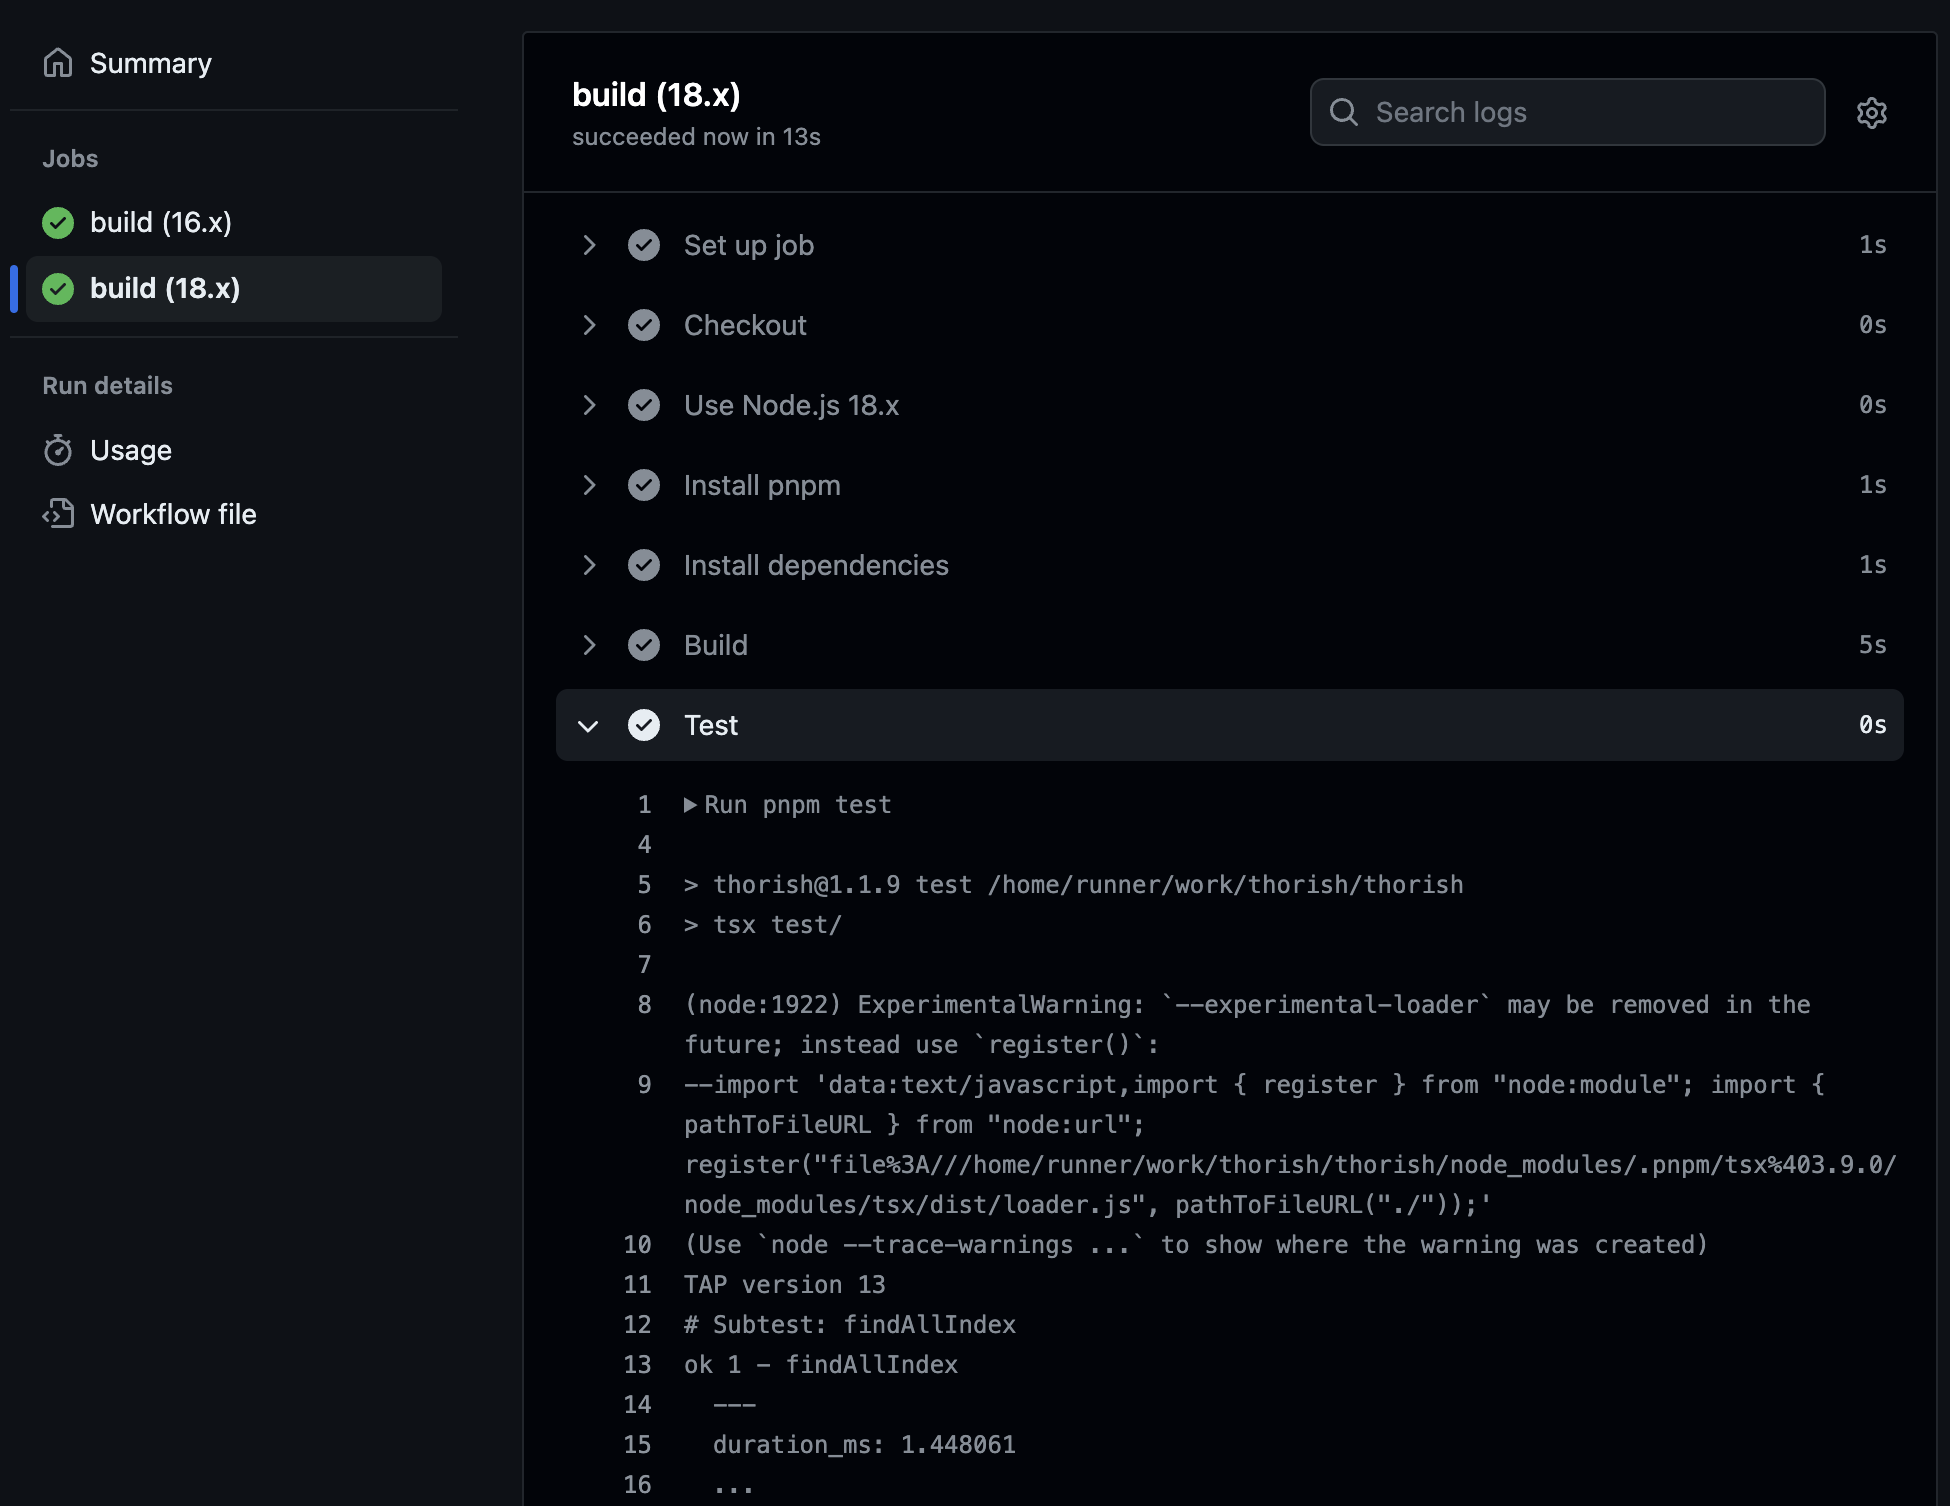This screenshot has width=1950, height=1506.
Task: Click the green checkmark icon next to Test
Action: click(x=645, y=725)
